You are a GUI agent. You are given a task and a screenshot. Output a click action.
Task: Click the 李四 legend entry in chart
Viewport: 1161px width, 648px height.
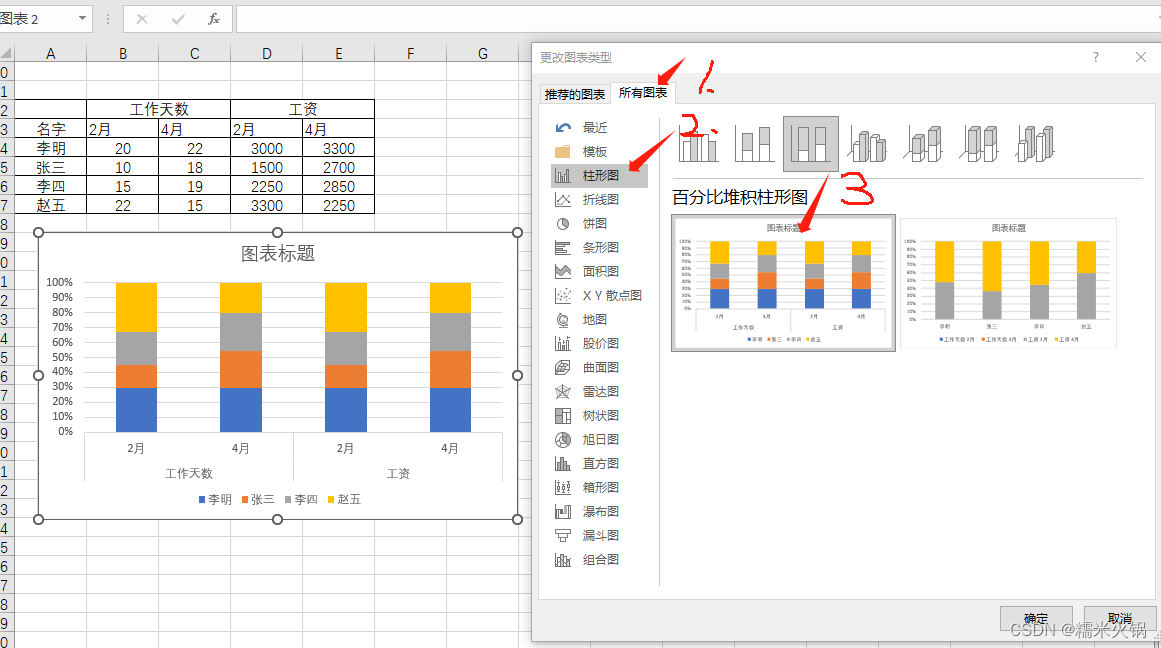point(301,499)
